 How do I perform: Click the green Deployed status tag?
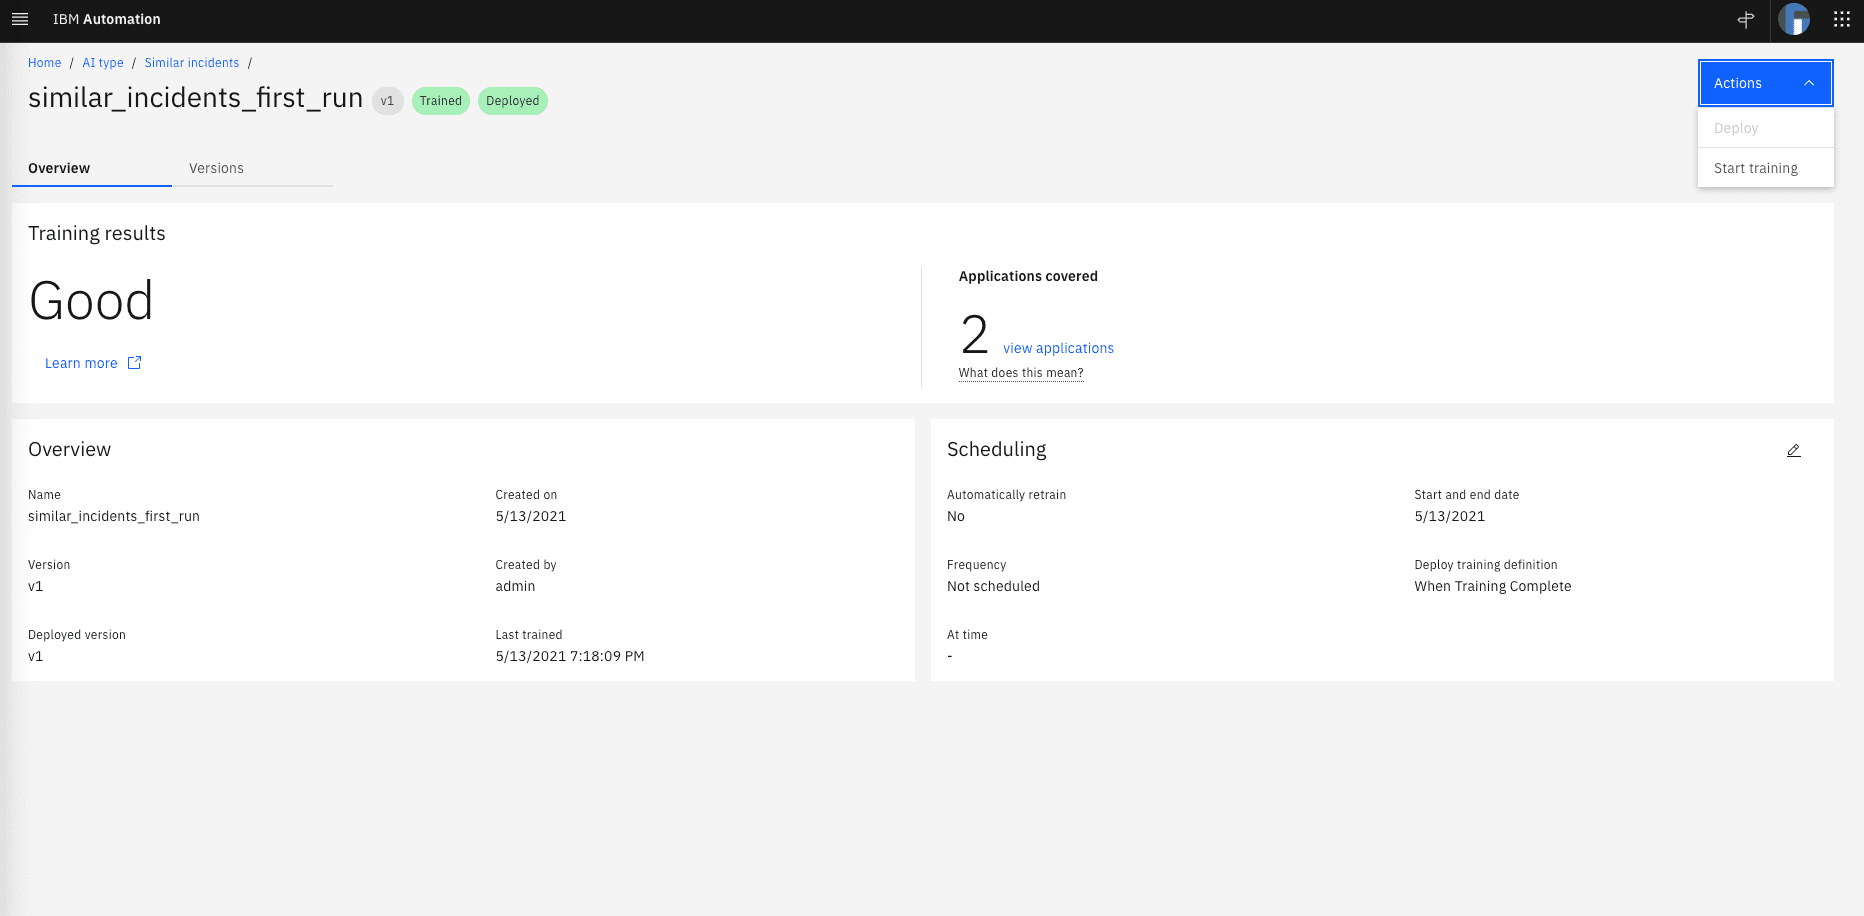[512, 101]
